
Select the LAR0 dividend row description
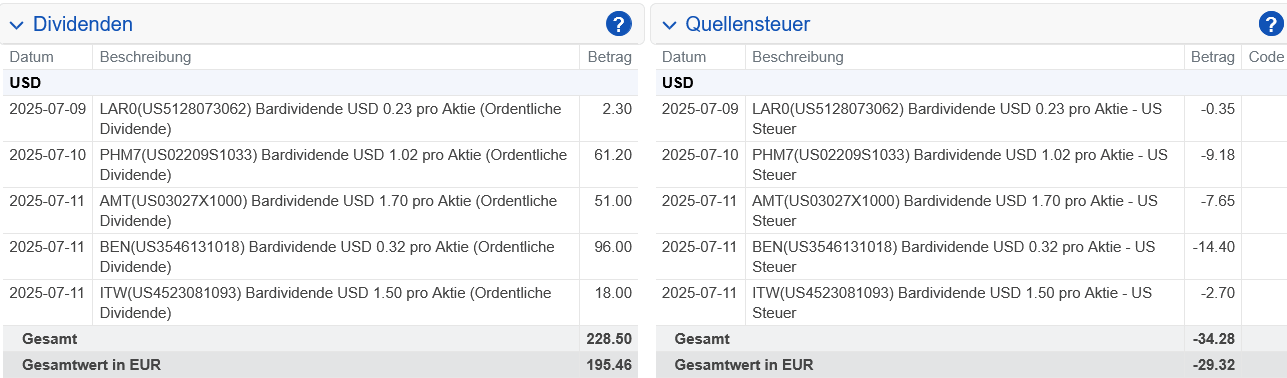click(331, 119)
